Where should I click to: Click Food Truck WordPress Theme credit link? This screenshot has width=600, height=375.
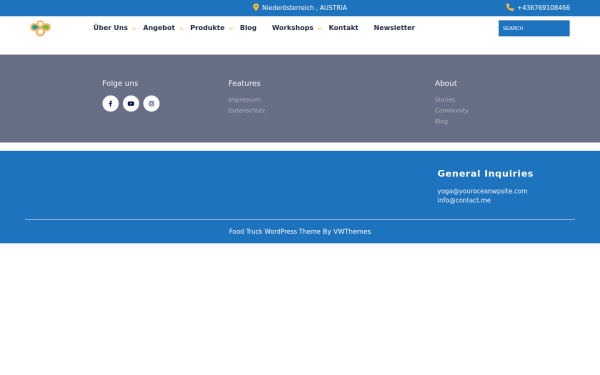point(300,232)
